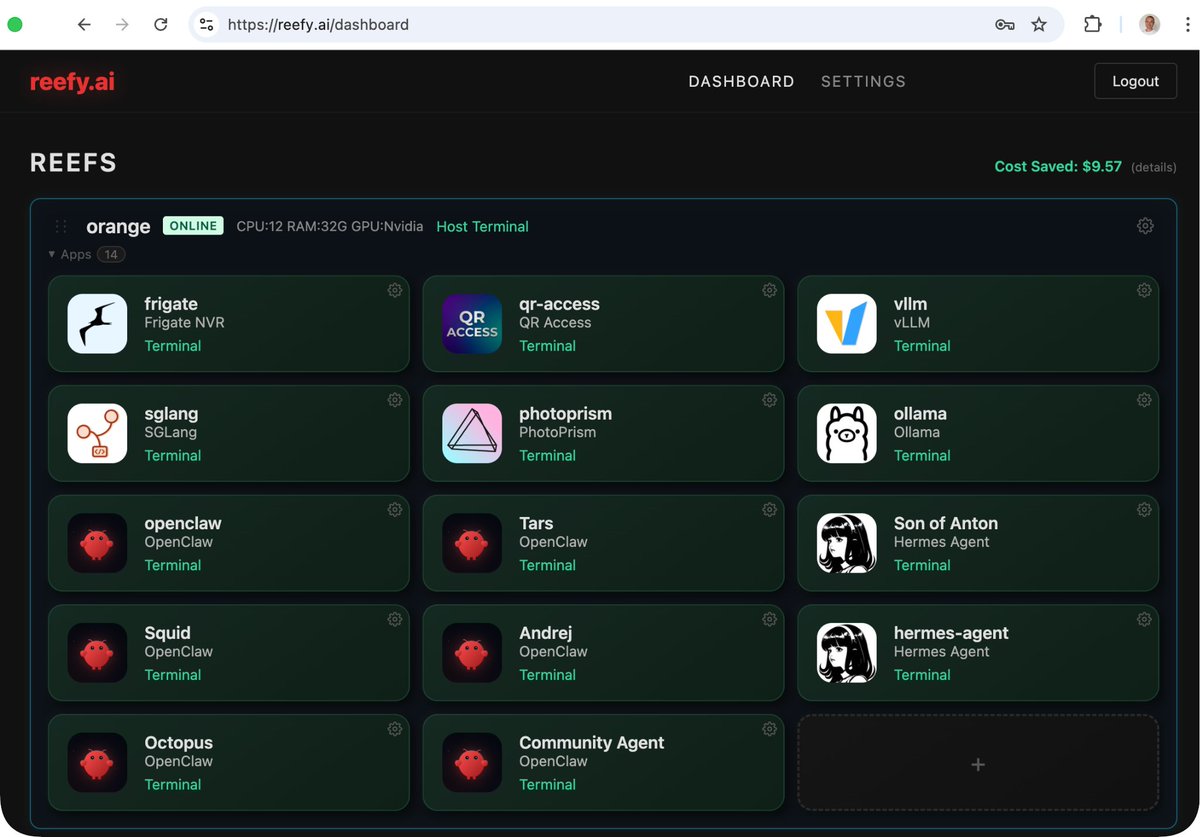Open Terminal for Son of Anton

(x=922, y=565)
